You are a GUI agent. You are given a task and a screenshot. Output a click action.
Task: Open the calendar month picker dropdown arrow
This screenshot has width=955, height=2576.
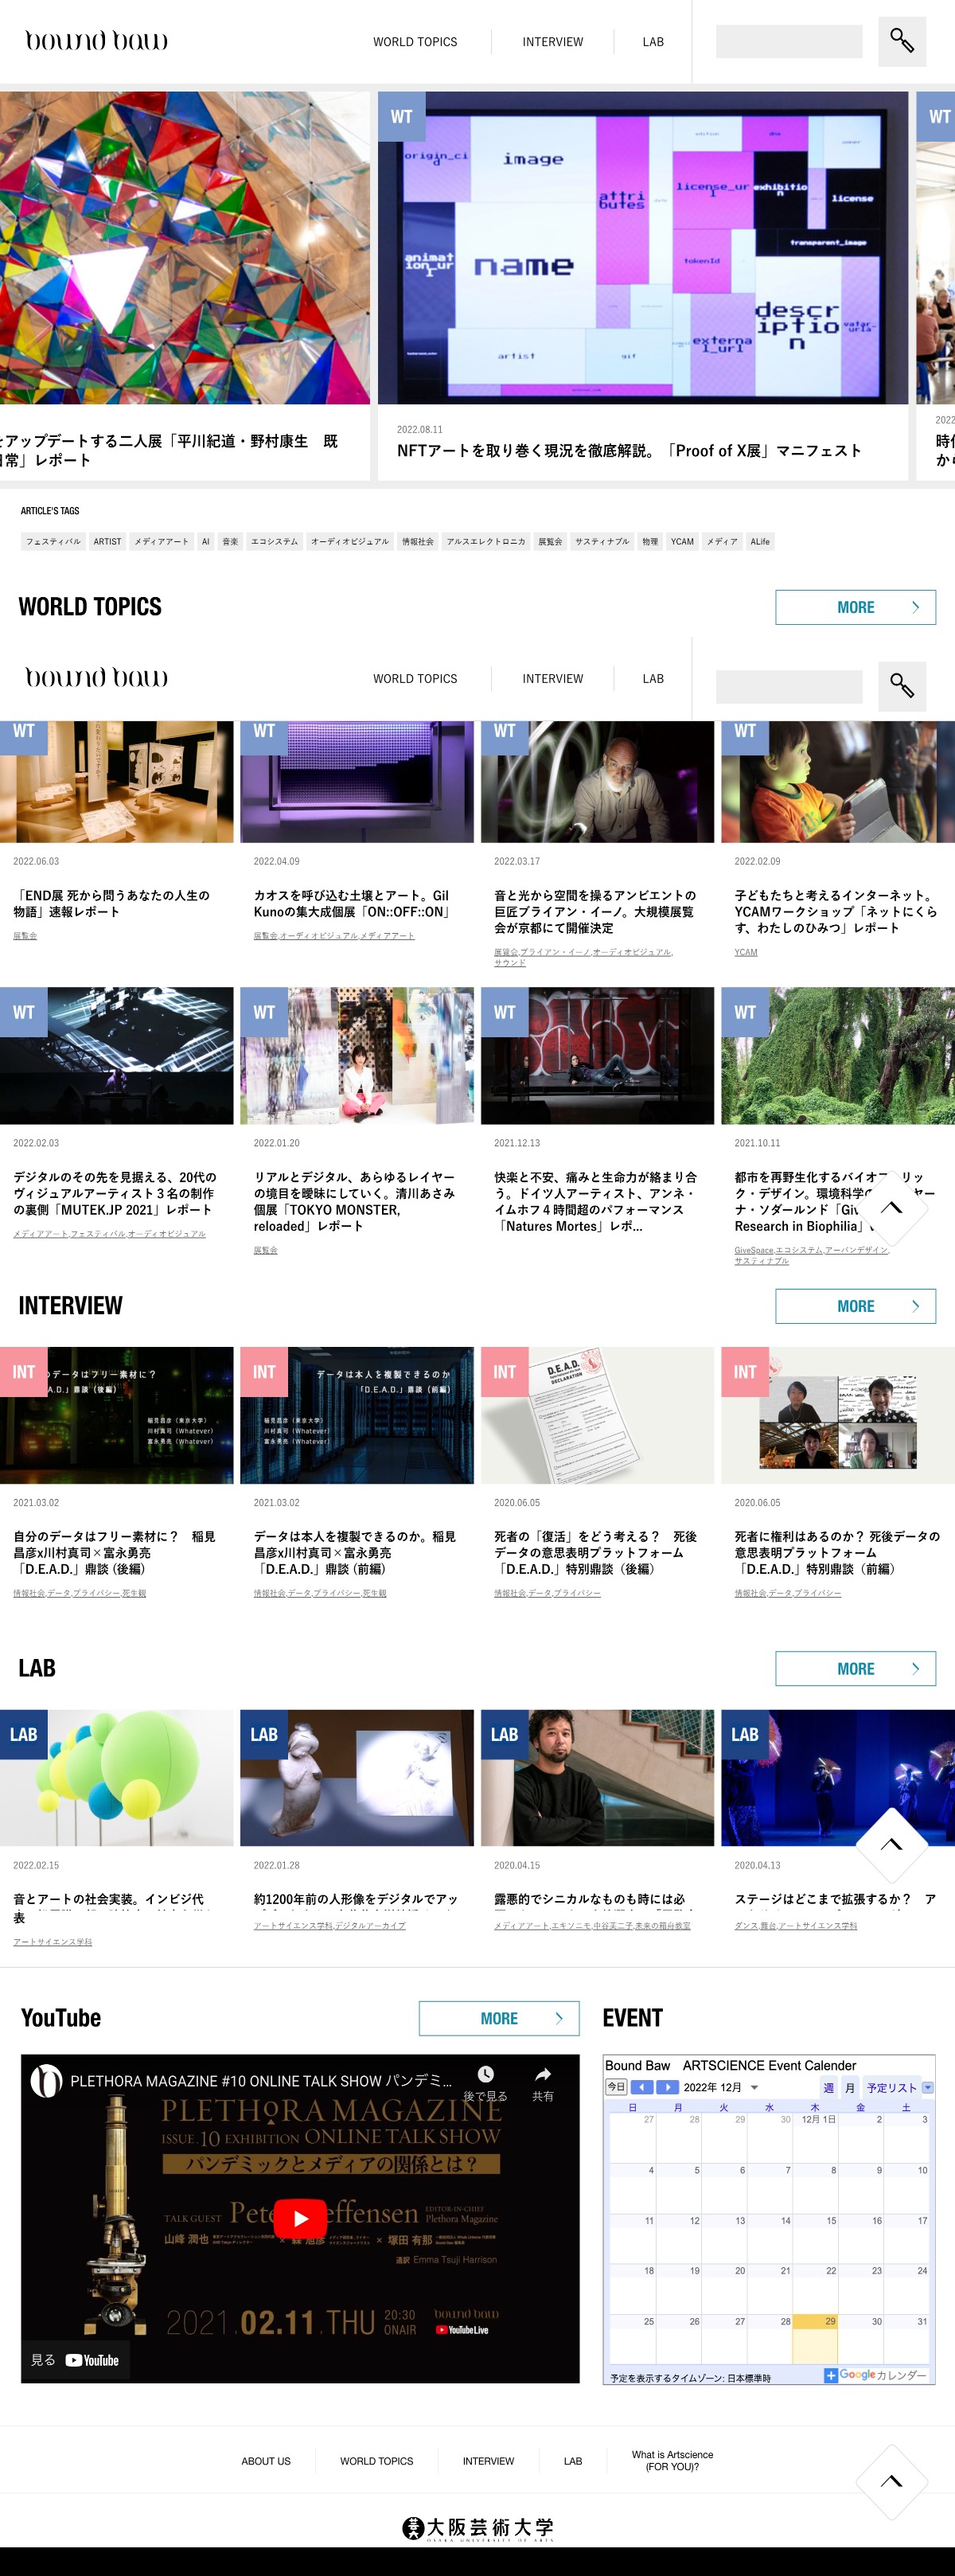(x=754, y=2088)
